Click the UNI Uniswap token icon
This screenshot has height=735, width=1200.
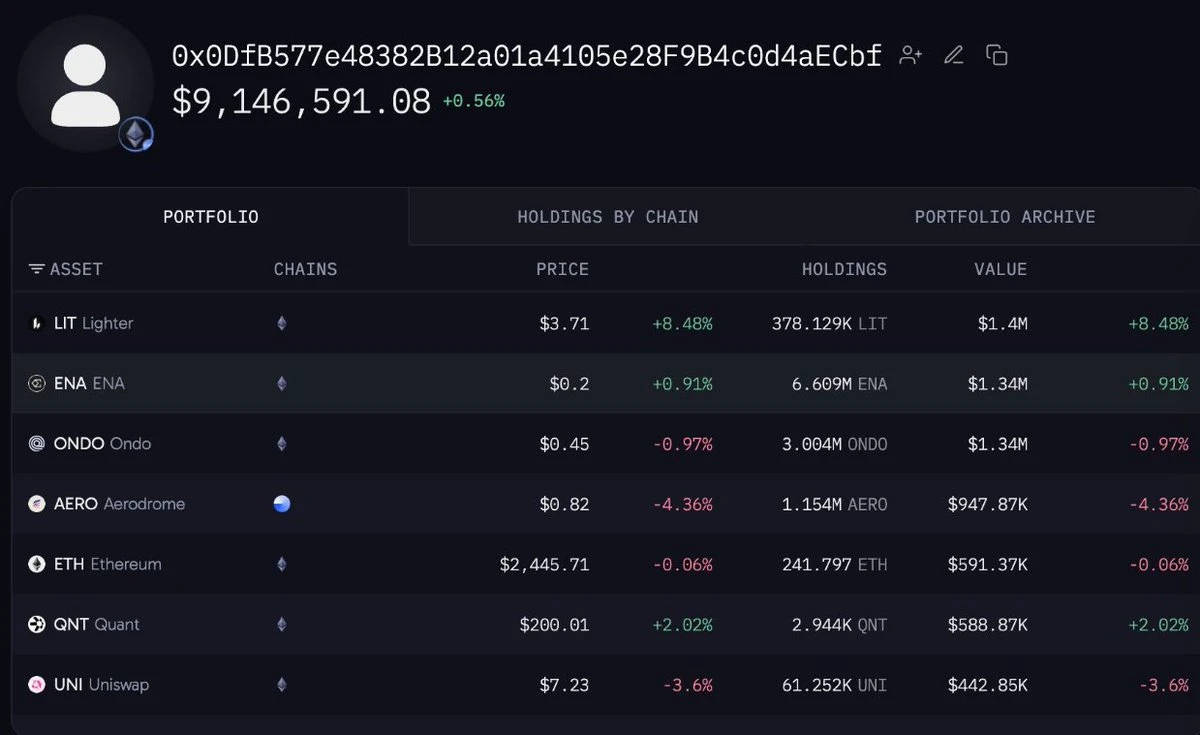pos(36,685)
